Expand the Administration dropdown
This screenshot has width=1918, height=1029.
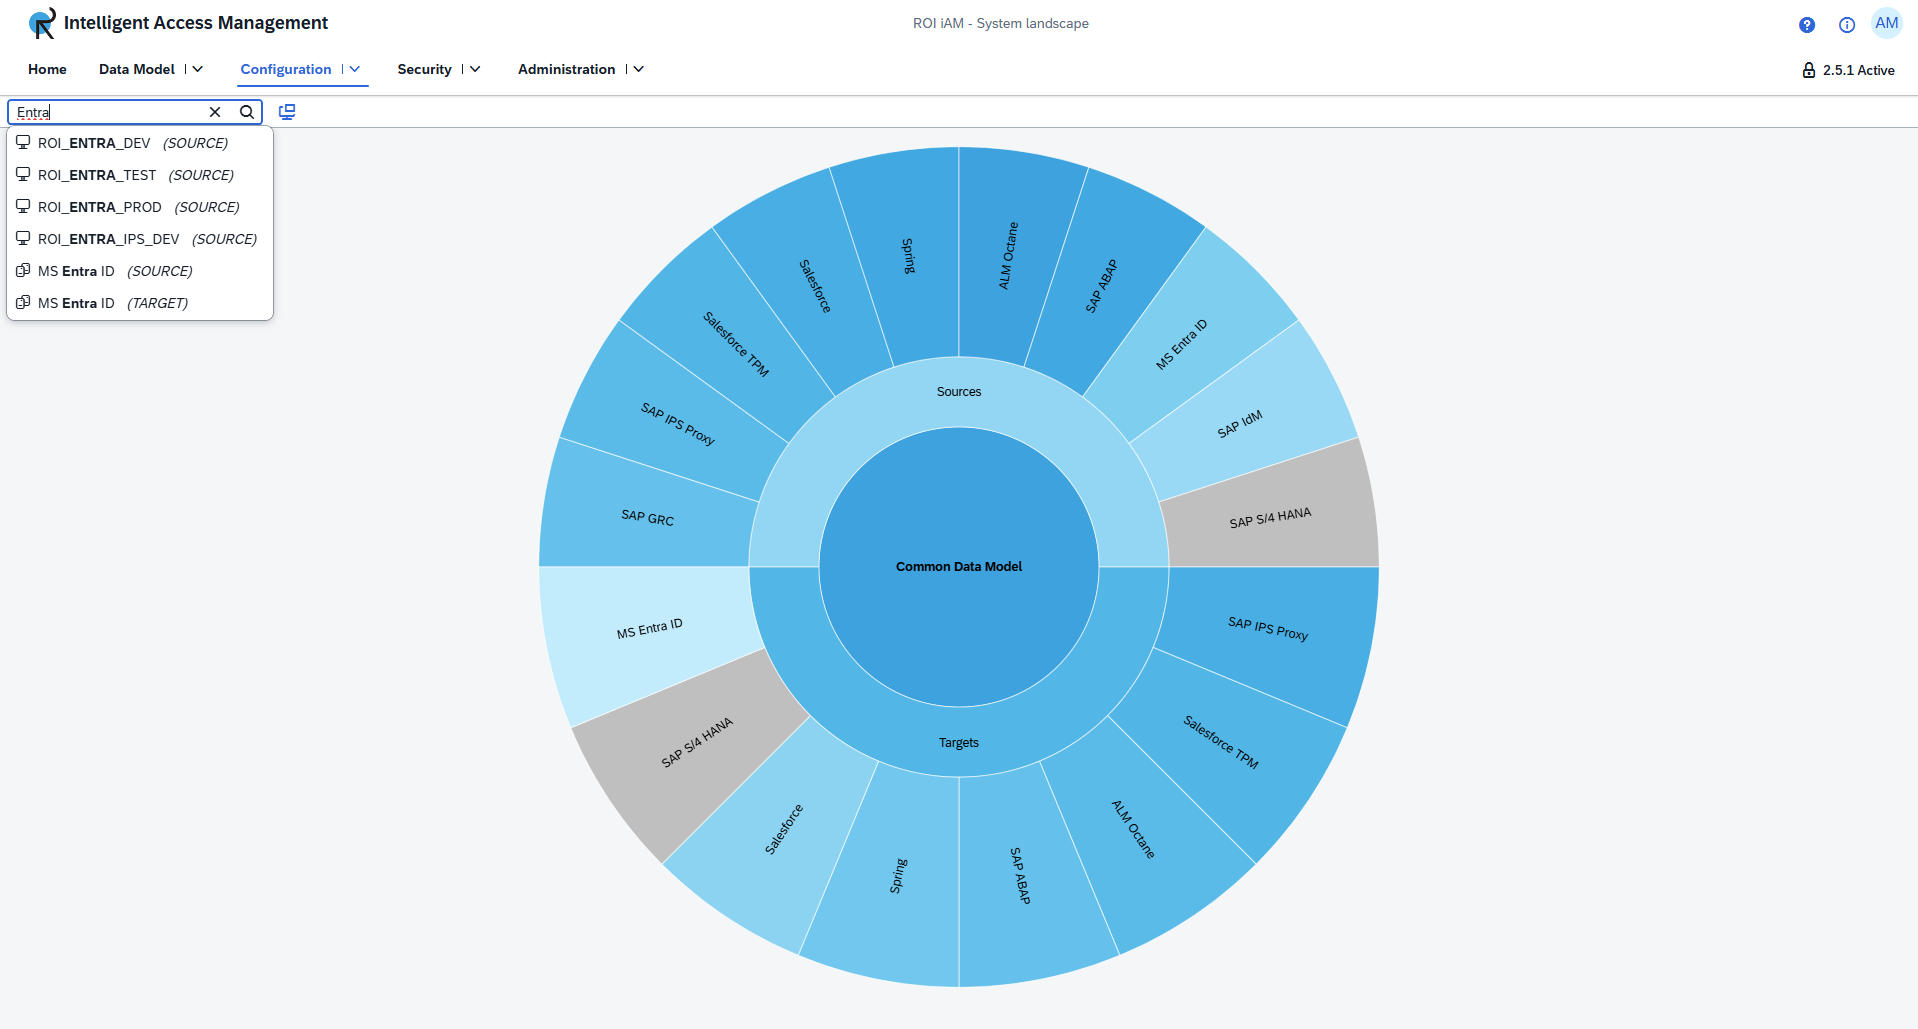(x=638, y=69)
